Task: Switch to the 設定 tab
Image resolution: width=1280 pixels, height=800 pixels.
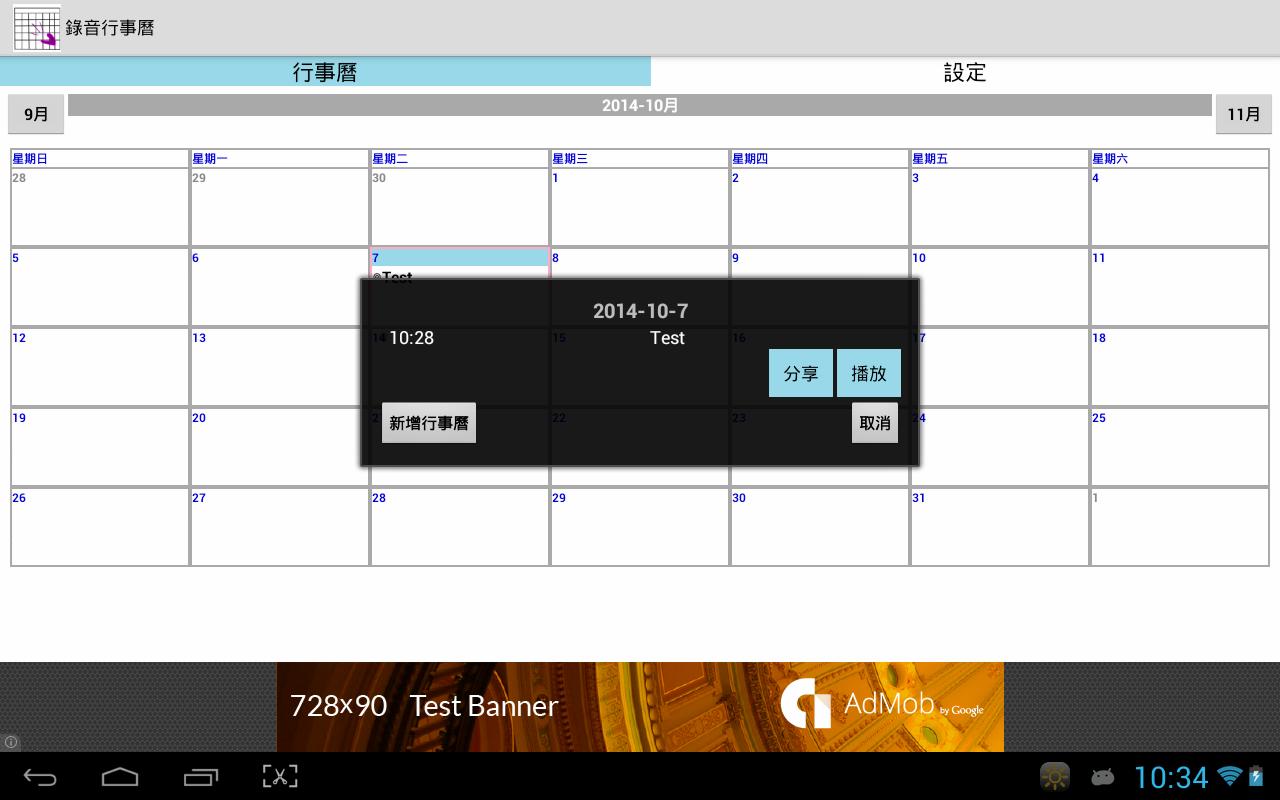Action: 964,72
